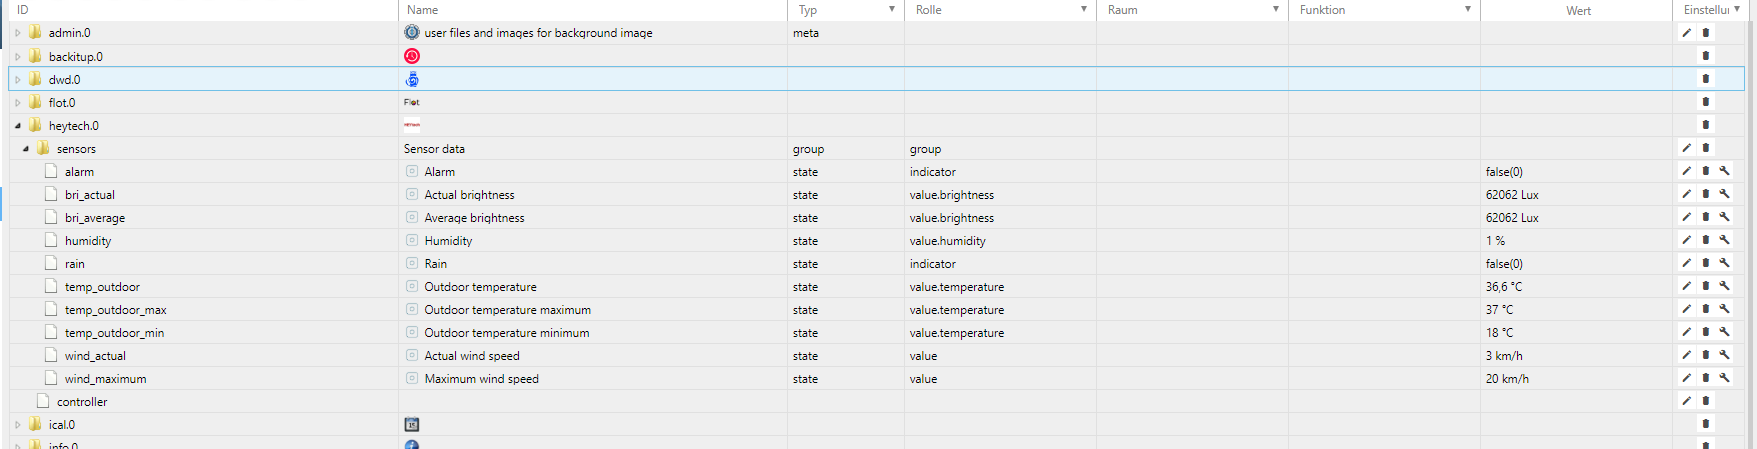Edit the alarm state object with pencil icon
Viewport: 1757px width, 449px height.
[1686, 171]
